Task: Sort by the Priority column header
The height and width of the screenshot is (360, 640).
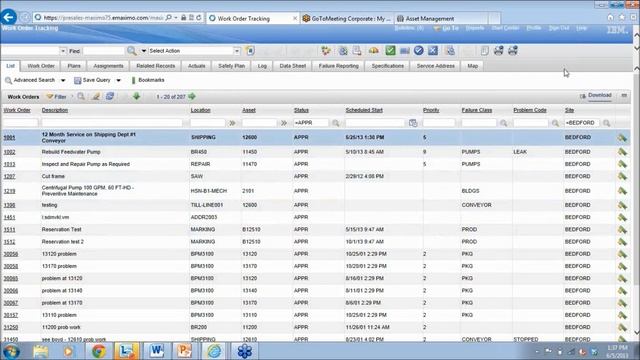Action: pos(431,110)
